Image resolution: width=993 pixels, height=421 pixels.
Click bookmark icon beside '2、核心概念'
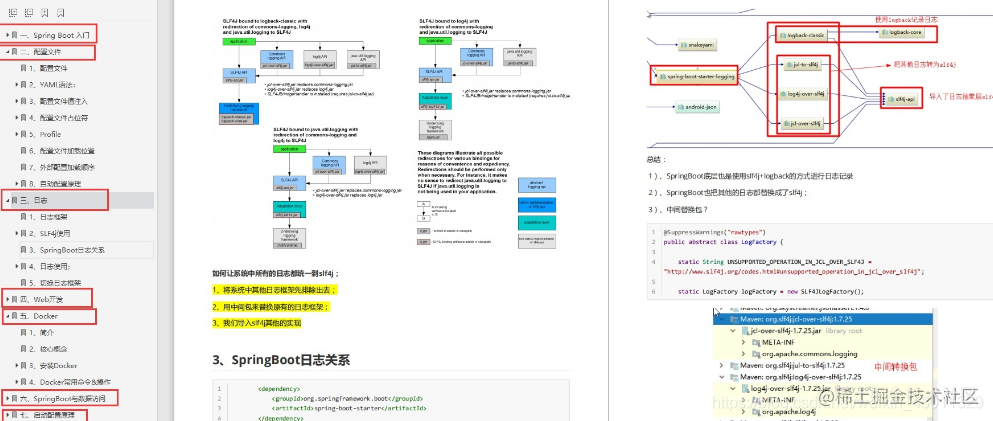23,349
